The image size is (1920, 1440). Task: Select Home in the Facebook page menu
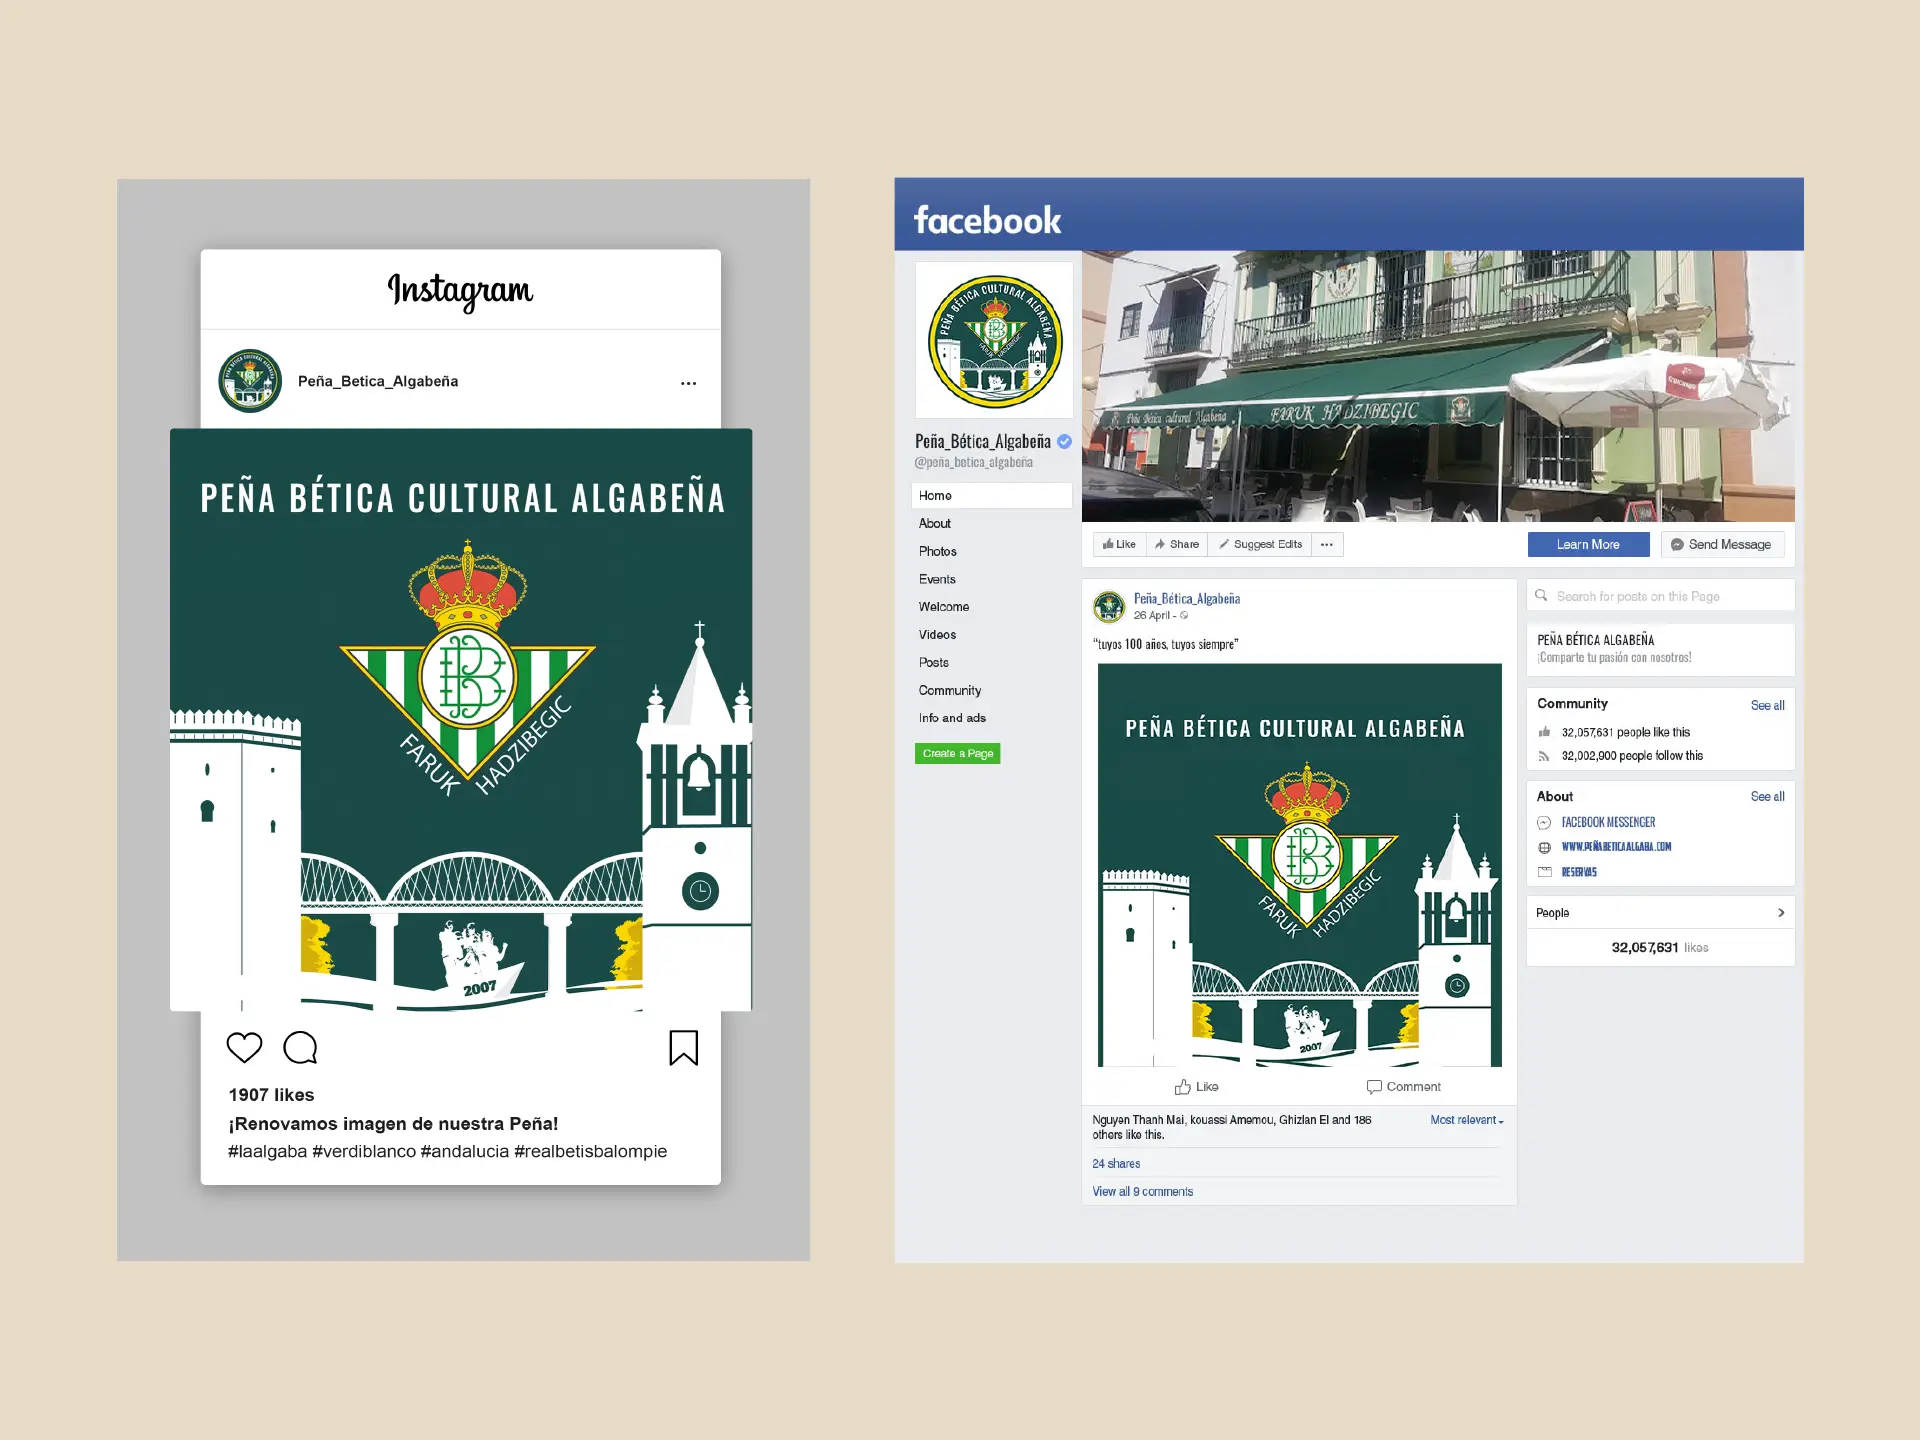[991, 495]
